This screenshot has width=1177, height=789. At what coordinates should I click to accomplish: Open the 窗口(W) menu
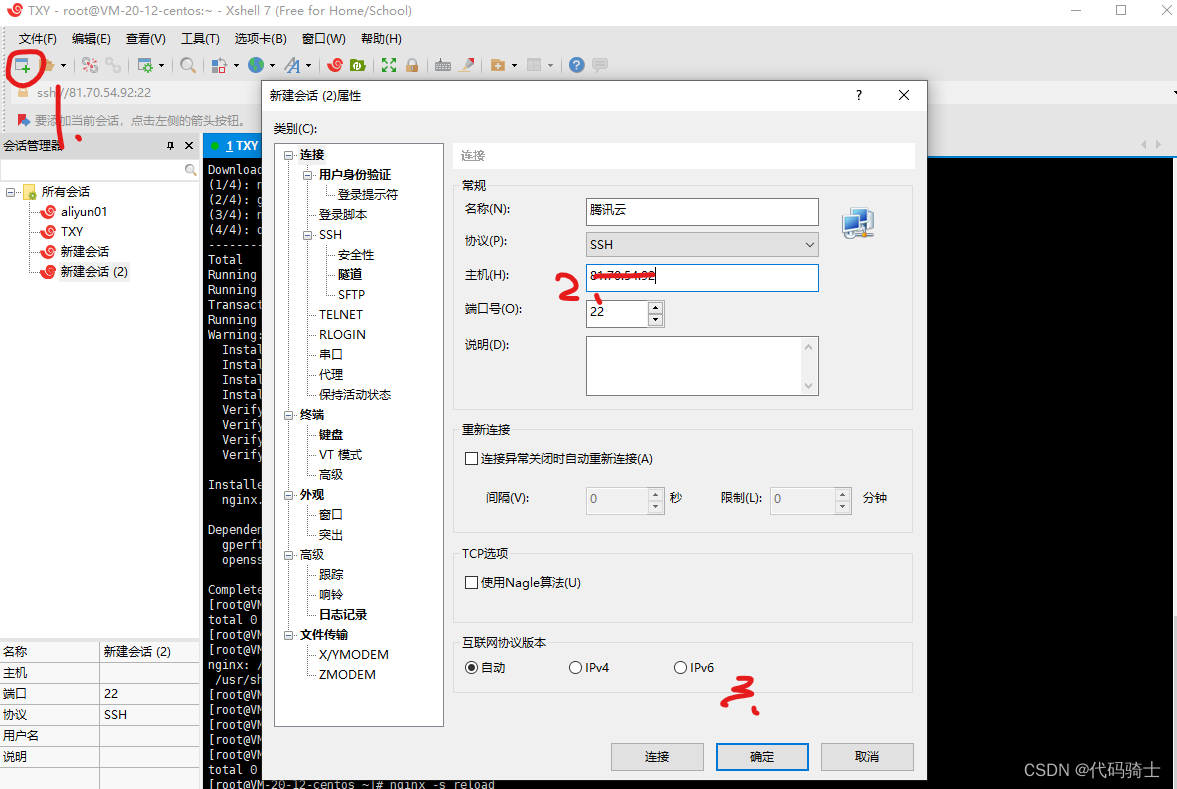point(324,38)
